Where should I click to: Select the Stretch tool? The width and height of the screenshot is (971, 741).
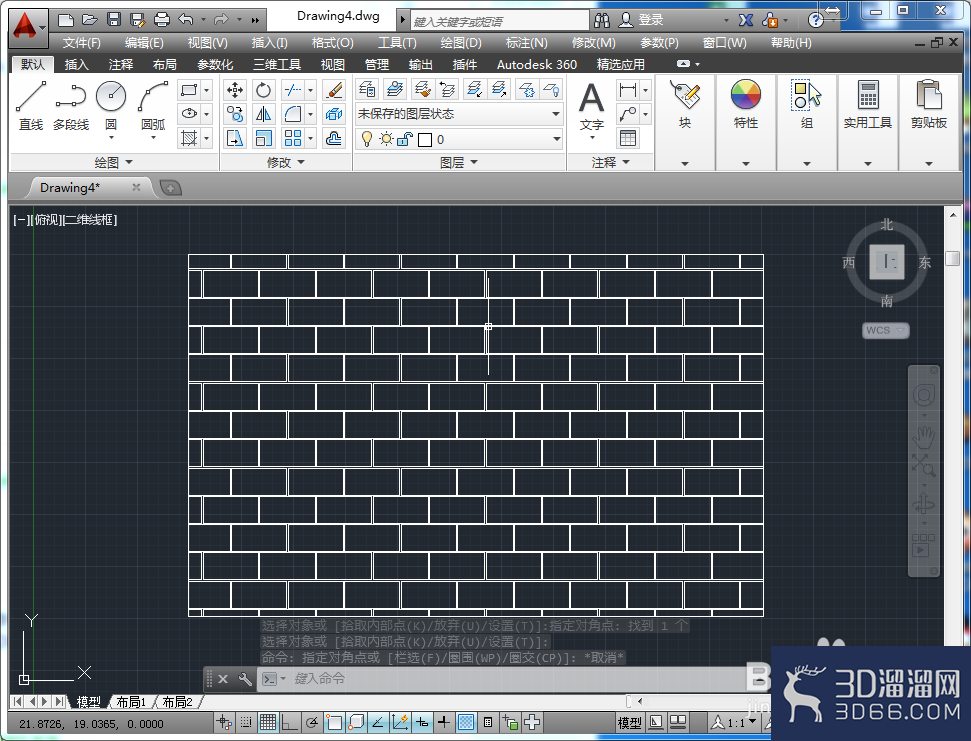pyautogui.click(x=235, y=137)
